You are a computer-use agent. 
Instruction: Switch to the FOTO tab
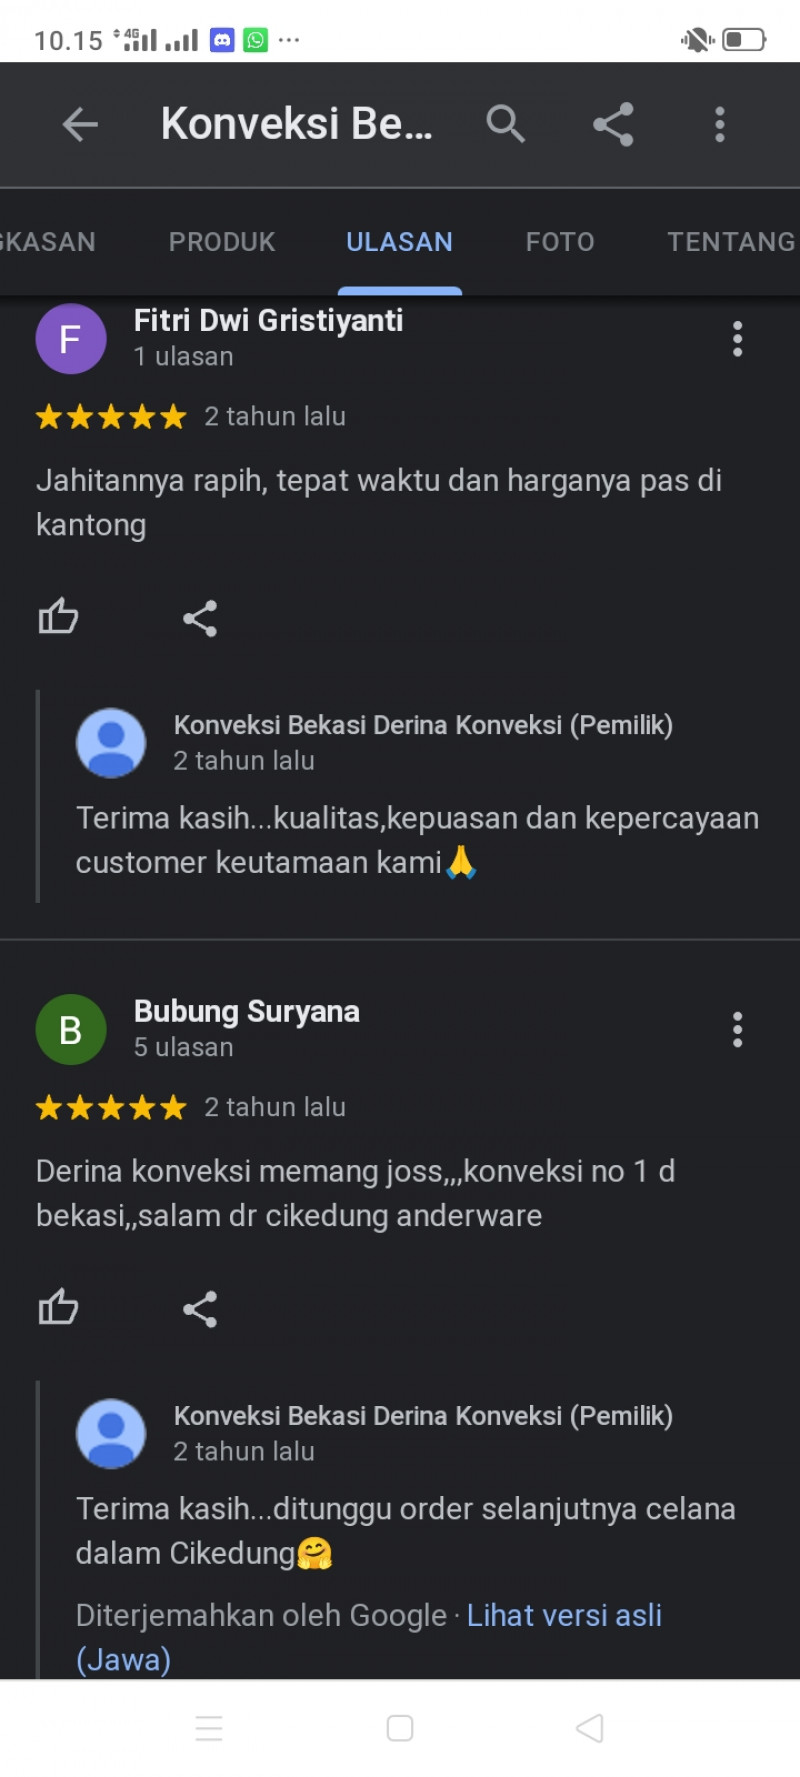[x=560, y=242]
